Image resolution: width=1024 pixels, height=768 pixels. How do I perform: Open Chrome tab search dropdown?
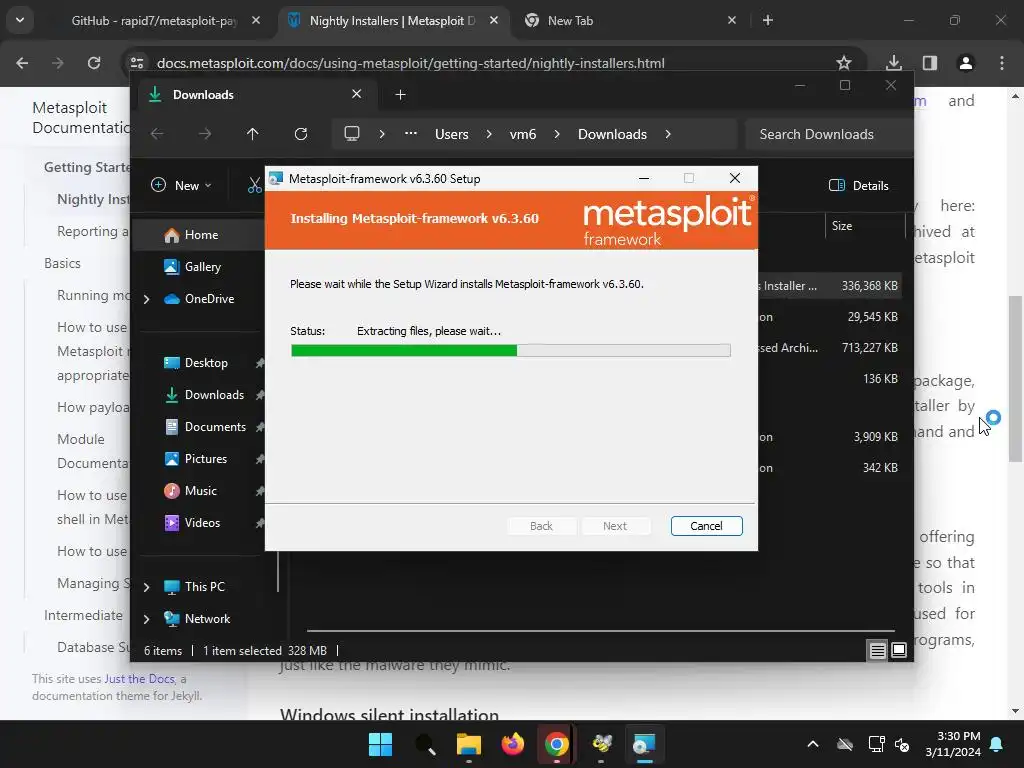[20, 20]
